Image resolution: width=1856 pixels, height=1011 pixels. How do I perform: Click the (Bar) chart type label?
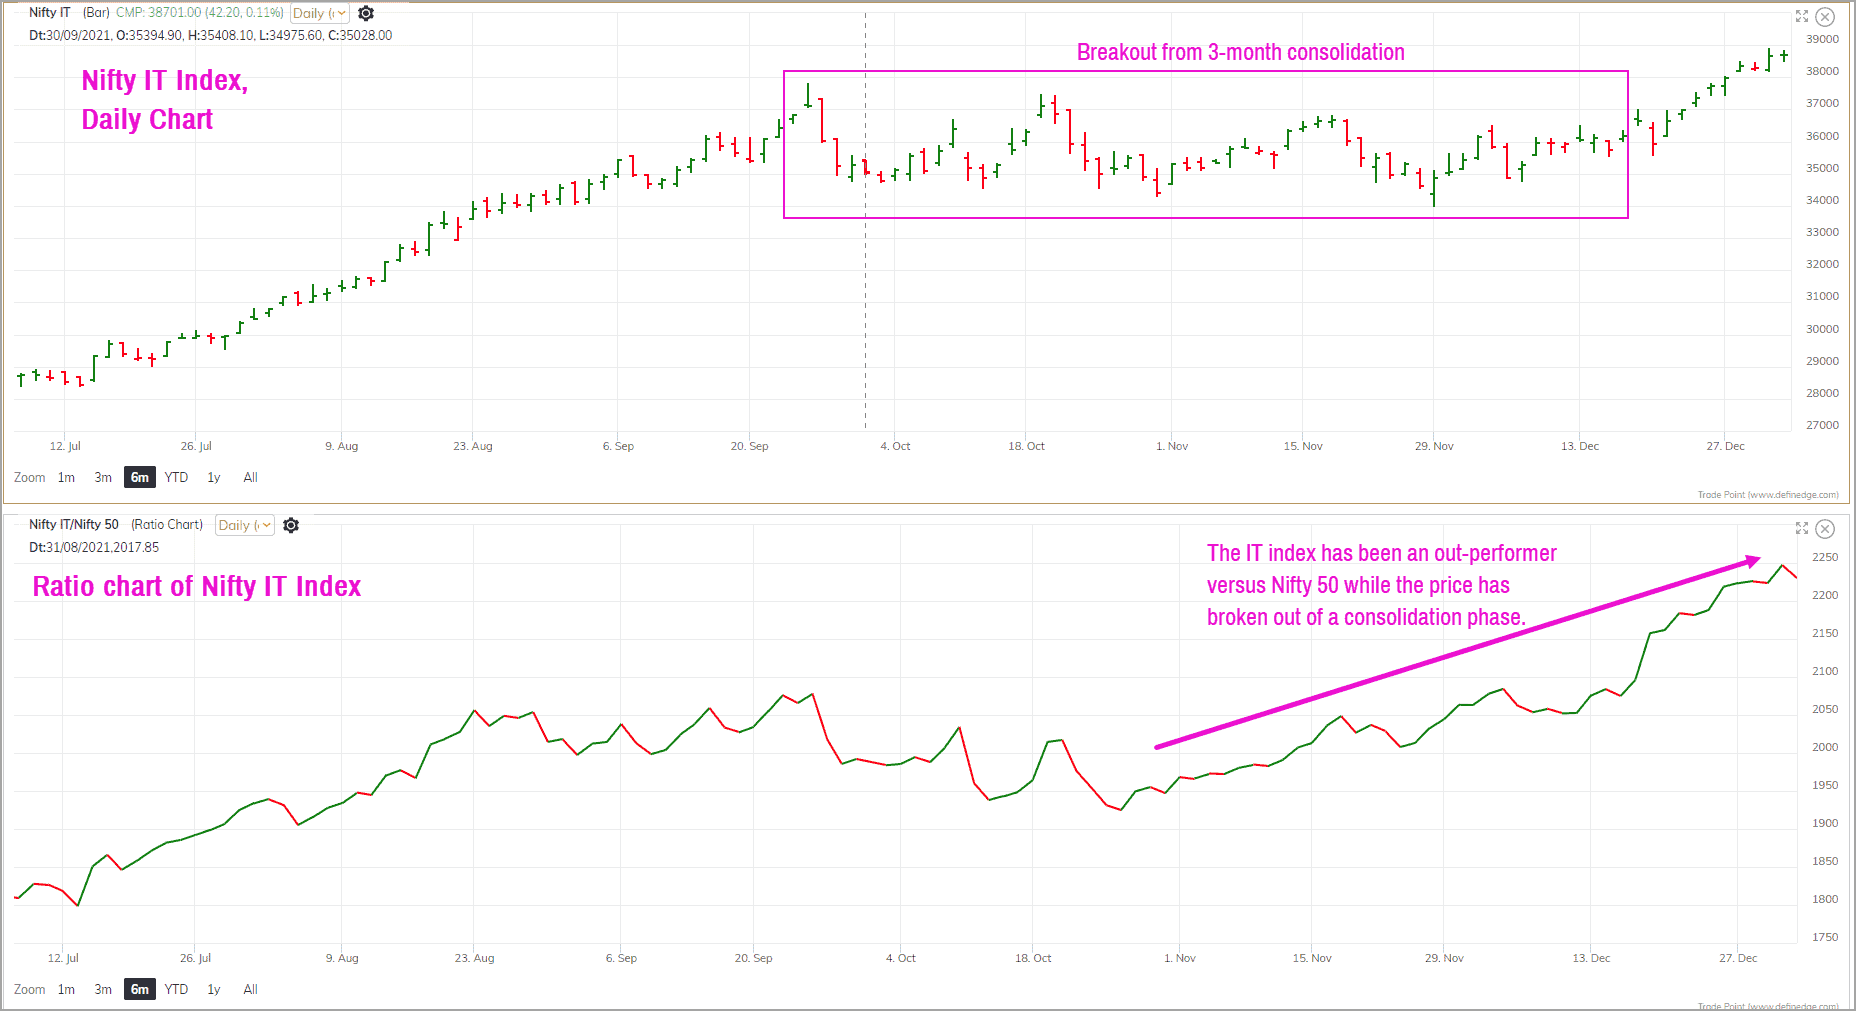point(96,12)
